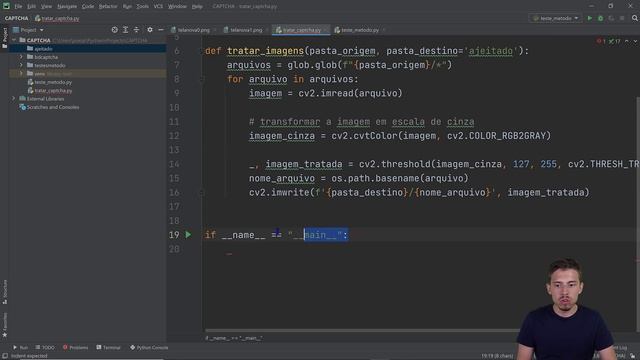Viewport: 640px width, 360px height.
Task: Click the Stop square icon in the run toolbar
Action: click(x=622, y=18)
